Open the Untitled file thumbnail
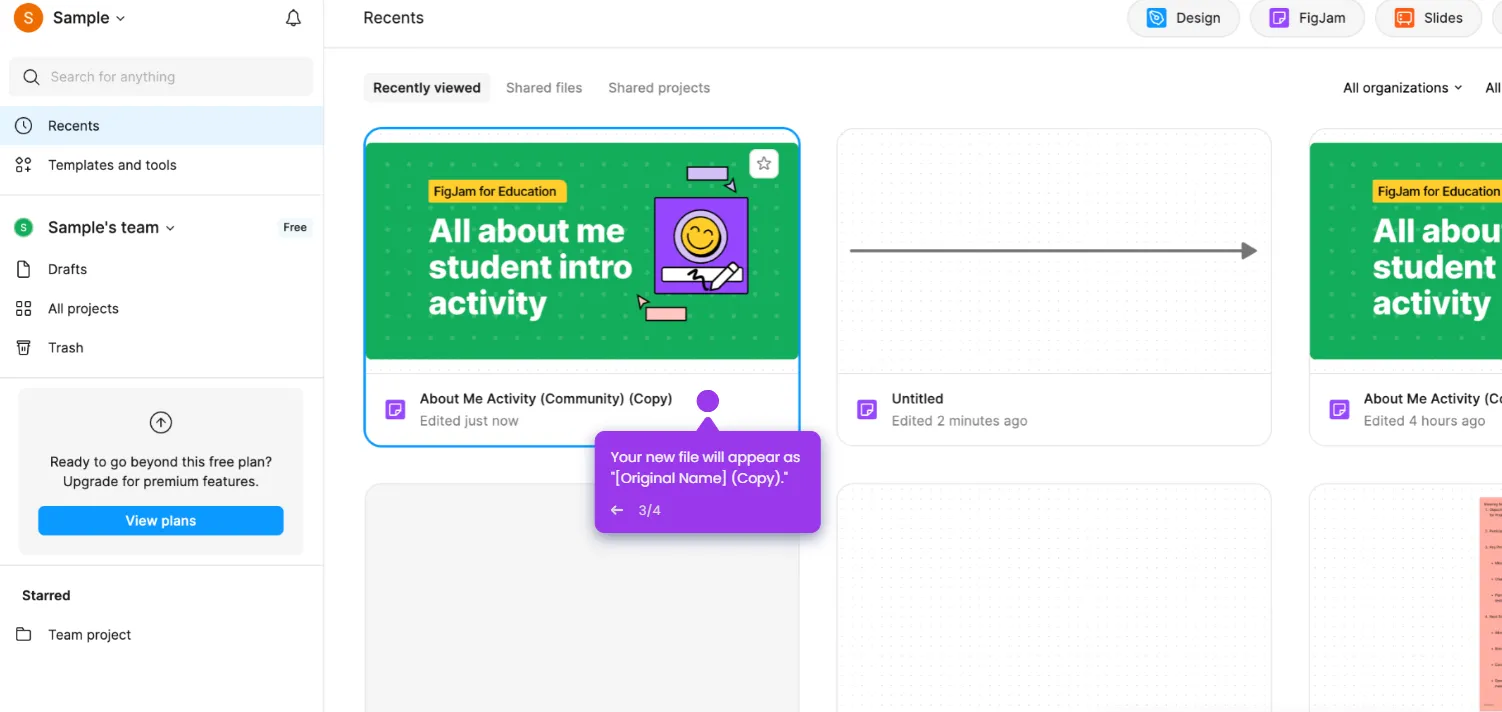 coord(1054,251)
